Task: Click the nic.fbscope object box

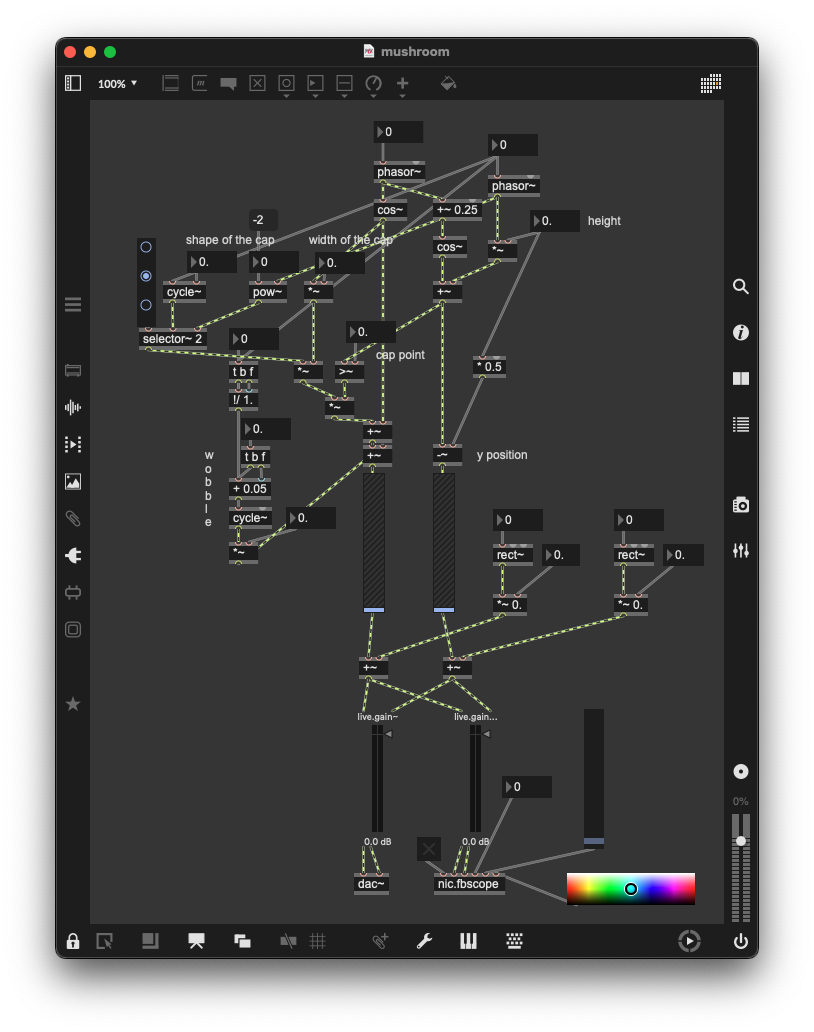Action: coord(469,884)
